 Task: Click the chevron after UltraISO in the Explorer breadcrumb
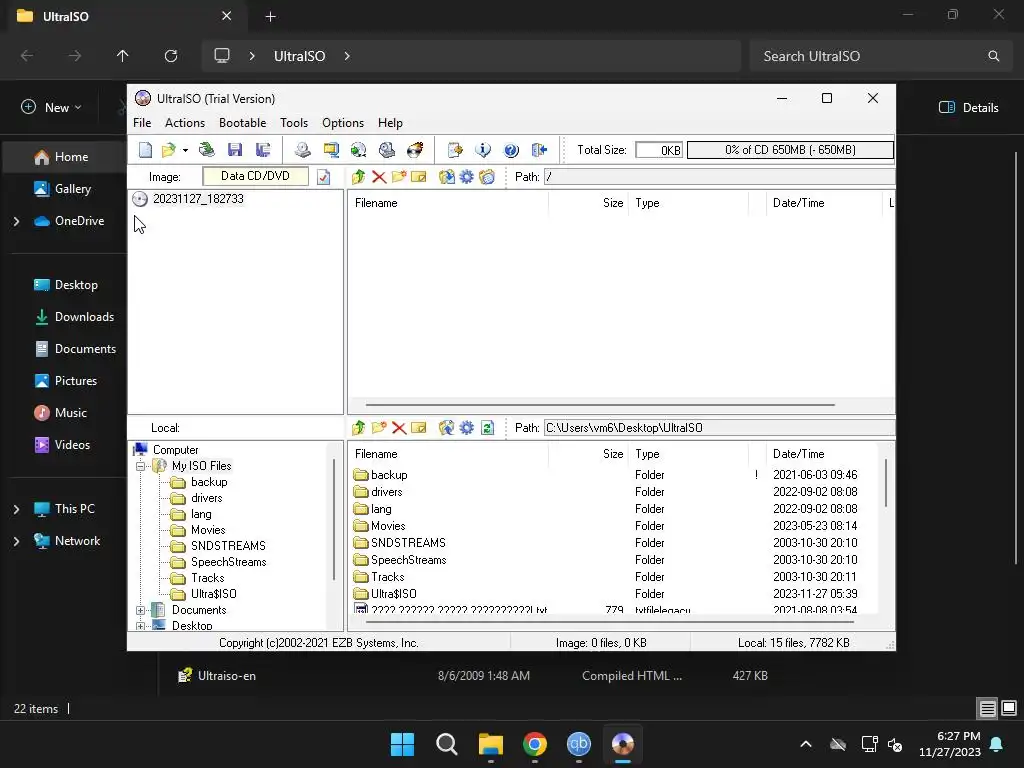click(x=347, y=56)
